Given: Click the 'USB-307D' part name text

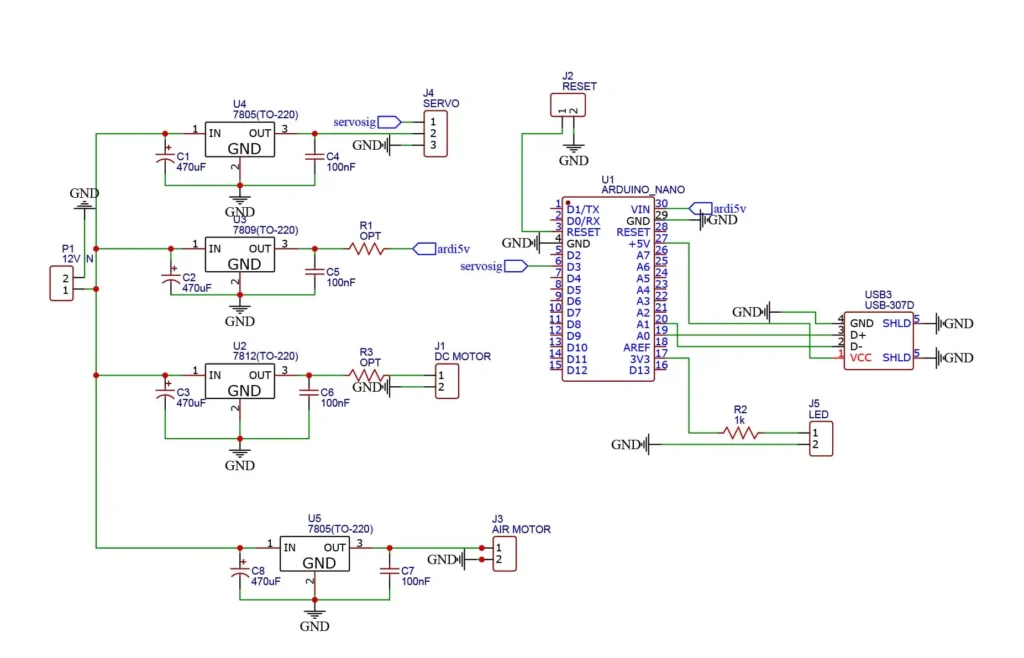Looking at the screenshot, I should click(889, 305).
